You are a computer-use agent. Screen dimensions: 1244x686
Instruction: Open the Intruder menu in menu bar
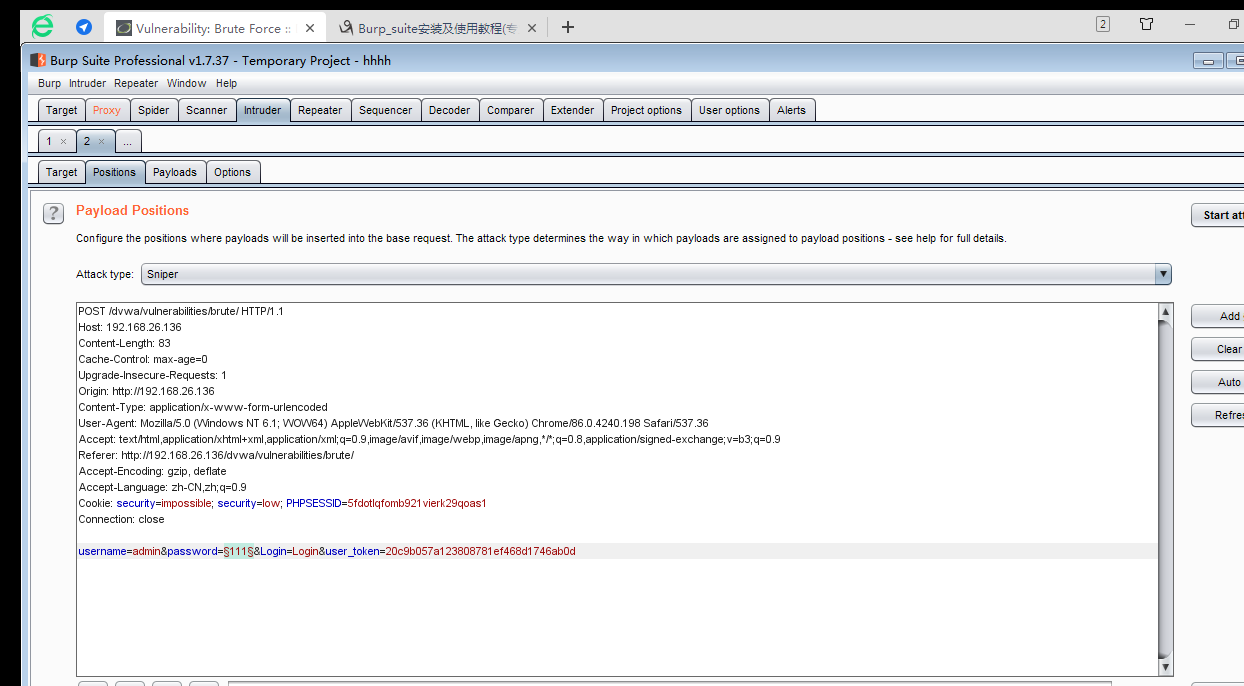tap(87, 83)
